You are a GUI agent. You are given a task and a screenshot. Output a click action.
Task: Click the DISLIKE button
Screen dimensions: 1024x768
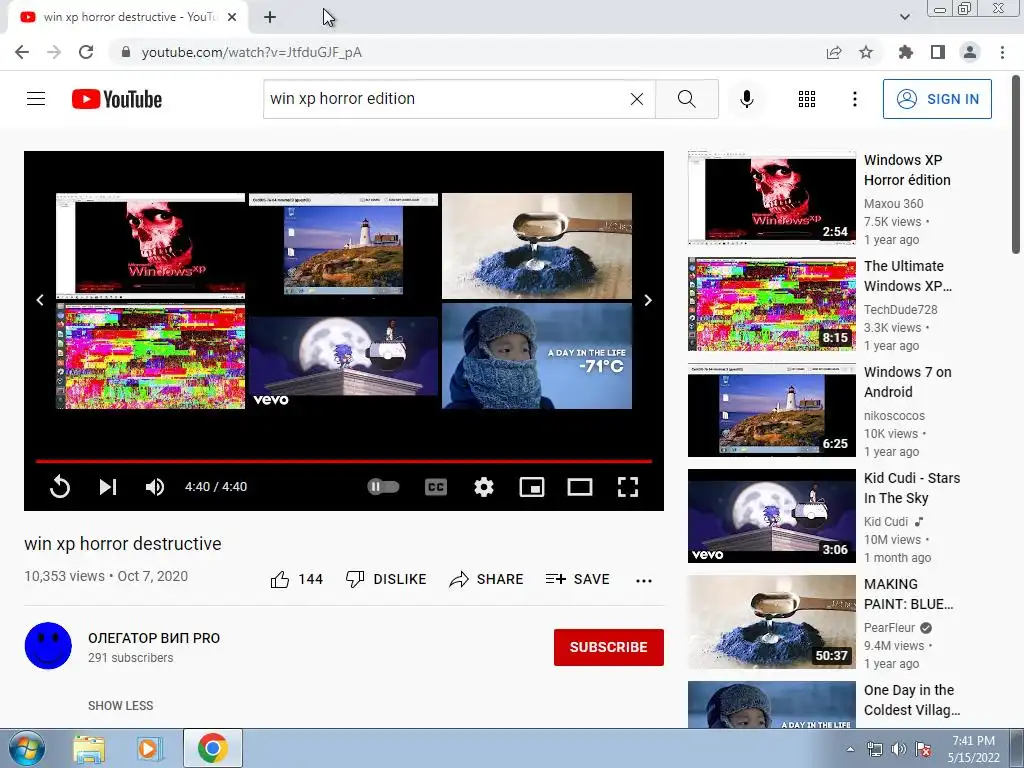tap(386, 579)
